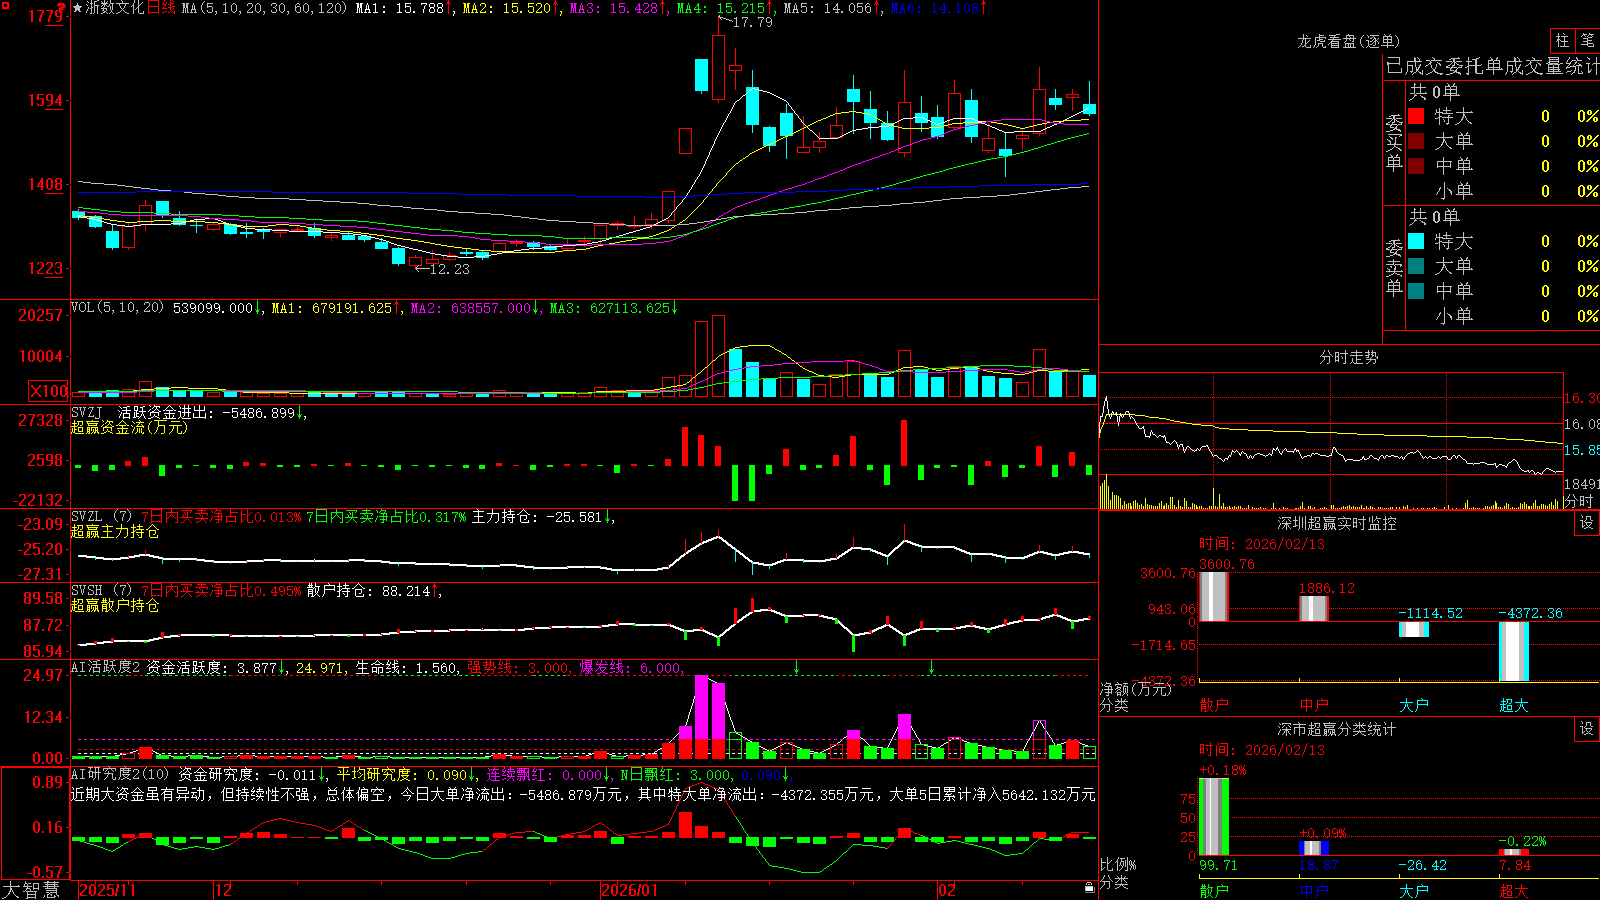Click the SVSH (7) indicator name
Viewport: 1600px width, 900px height.
click(101, 591)
